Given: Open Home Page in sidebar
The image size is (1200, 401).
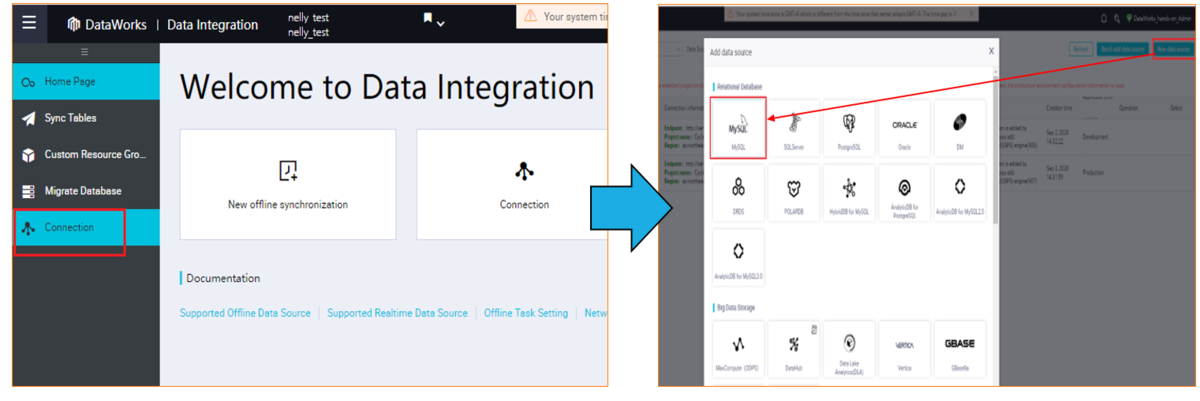Looking at the screenshot, I should pos(86,82).
